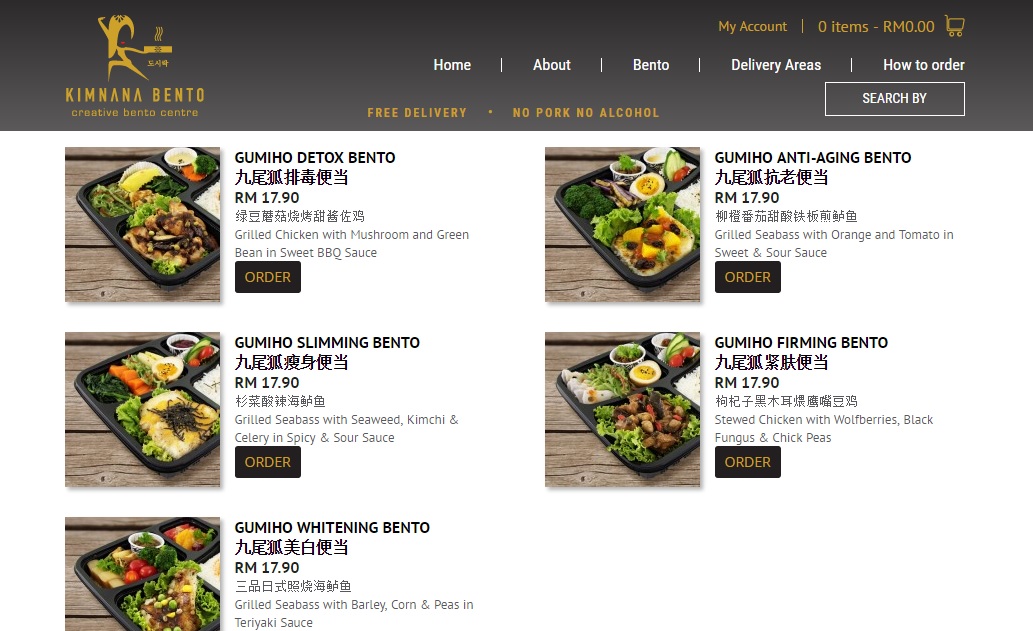The width and height of the screenshot is (1033, 631).
Task: Click GUMIHO WHITENING BENTO title
Action: (332, 528)
